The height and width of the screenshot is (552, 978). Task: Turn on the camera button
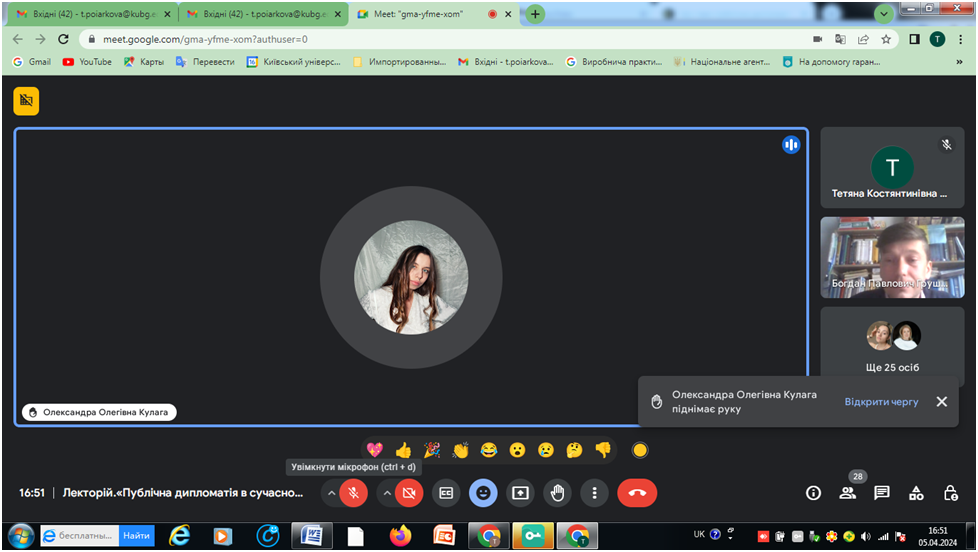[x=409, y=492]
